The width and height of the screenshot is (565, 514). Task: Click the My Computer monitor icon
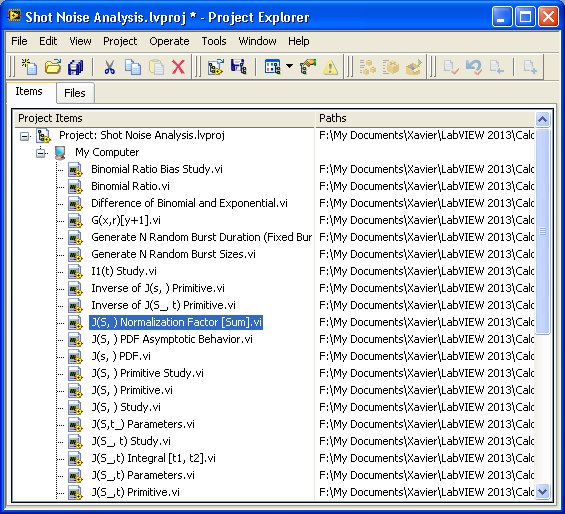pos(60,152)
